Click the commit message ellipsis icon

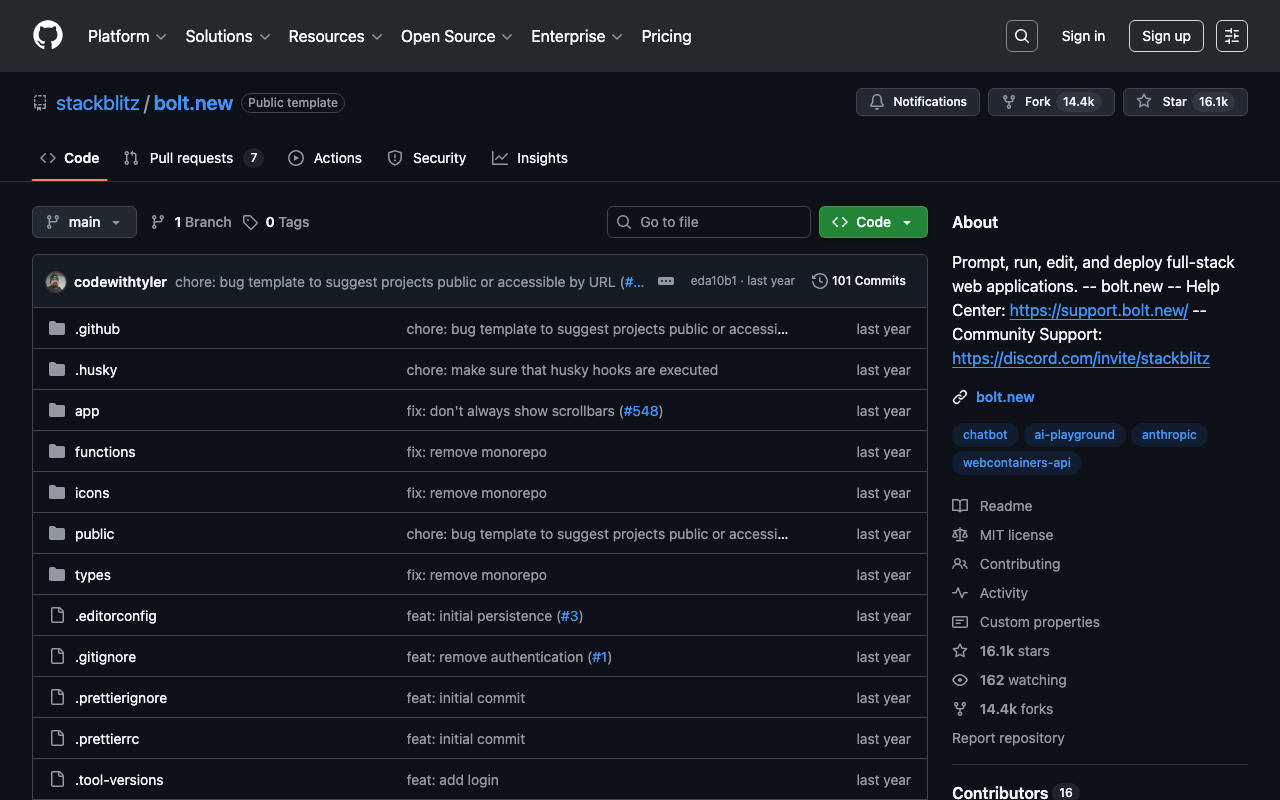[666, 281]
